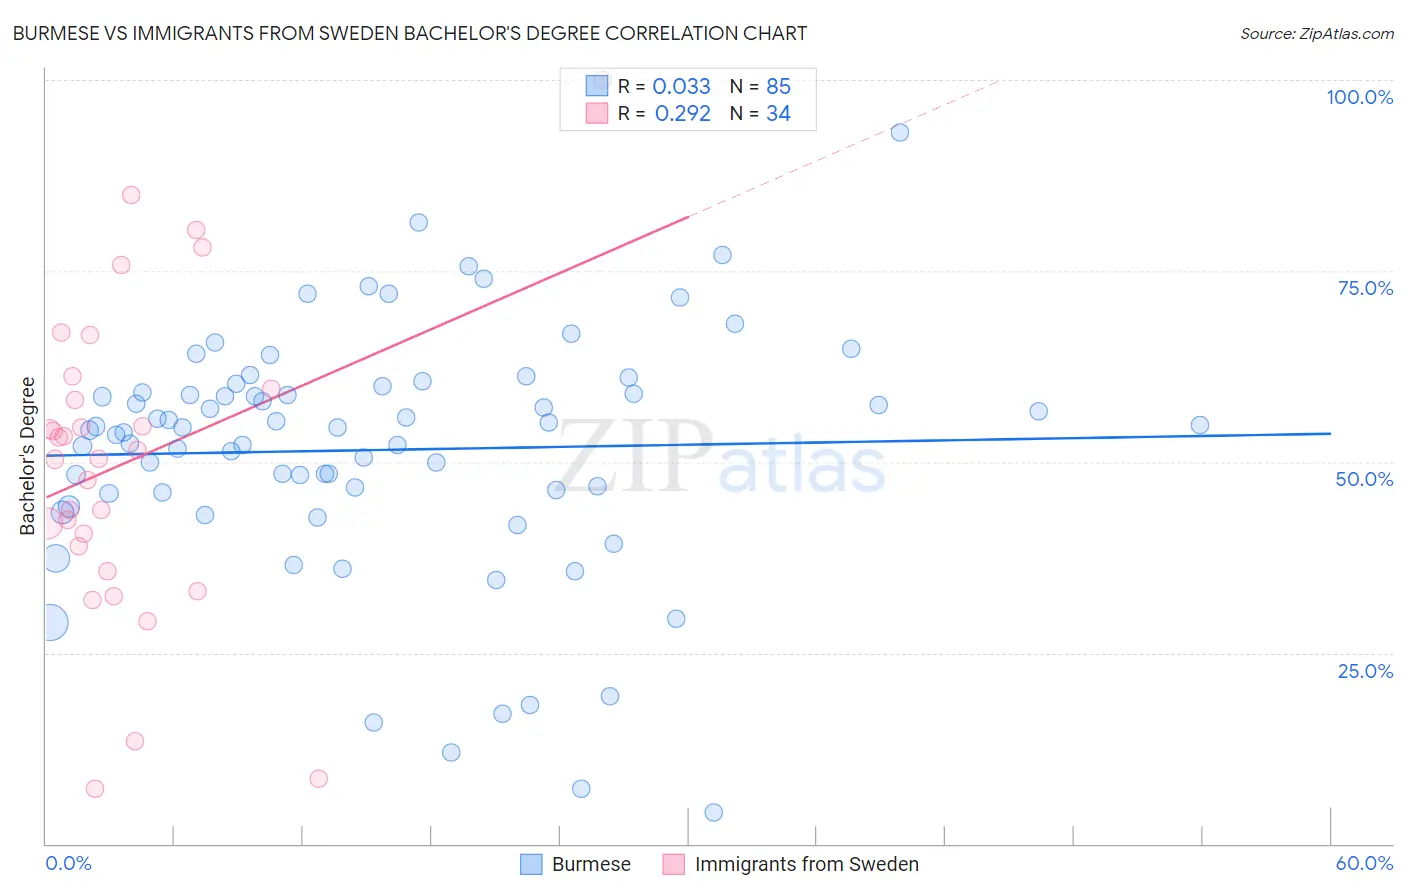Click the Bachelor's Degree axis title

point(28,456)
